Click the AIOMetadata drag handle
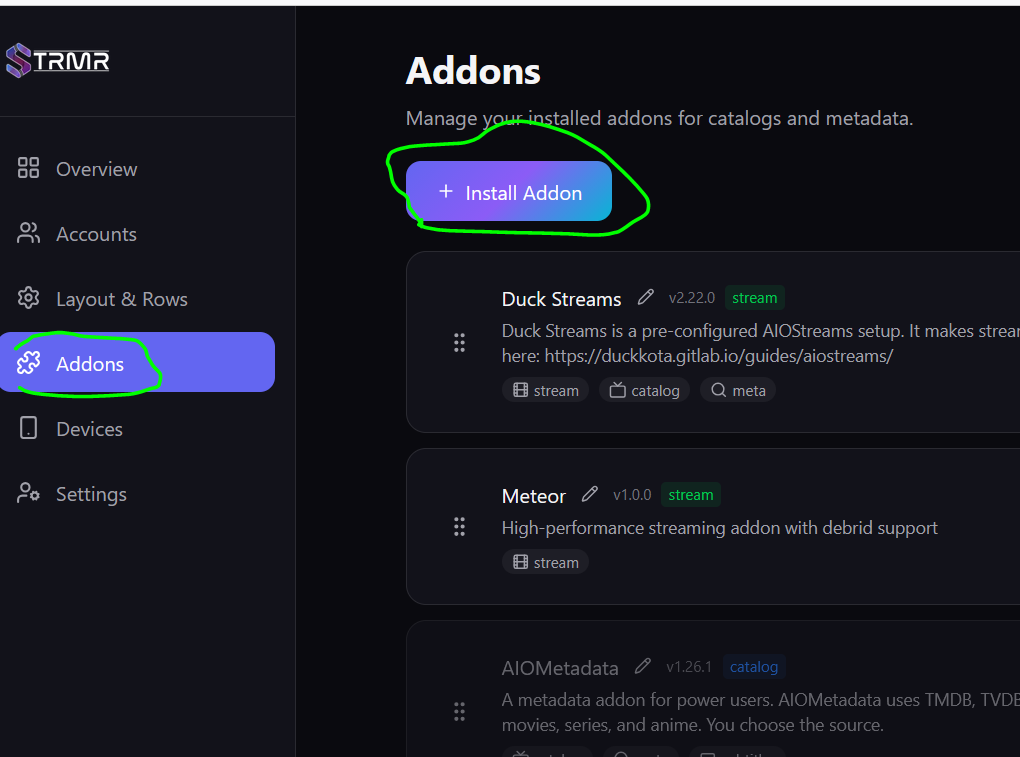 click(x=460, y=711)
